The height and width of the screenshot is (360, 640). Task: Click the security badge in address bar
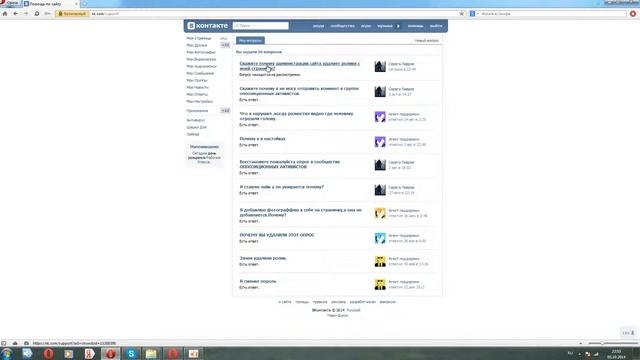(72, 13)
